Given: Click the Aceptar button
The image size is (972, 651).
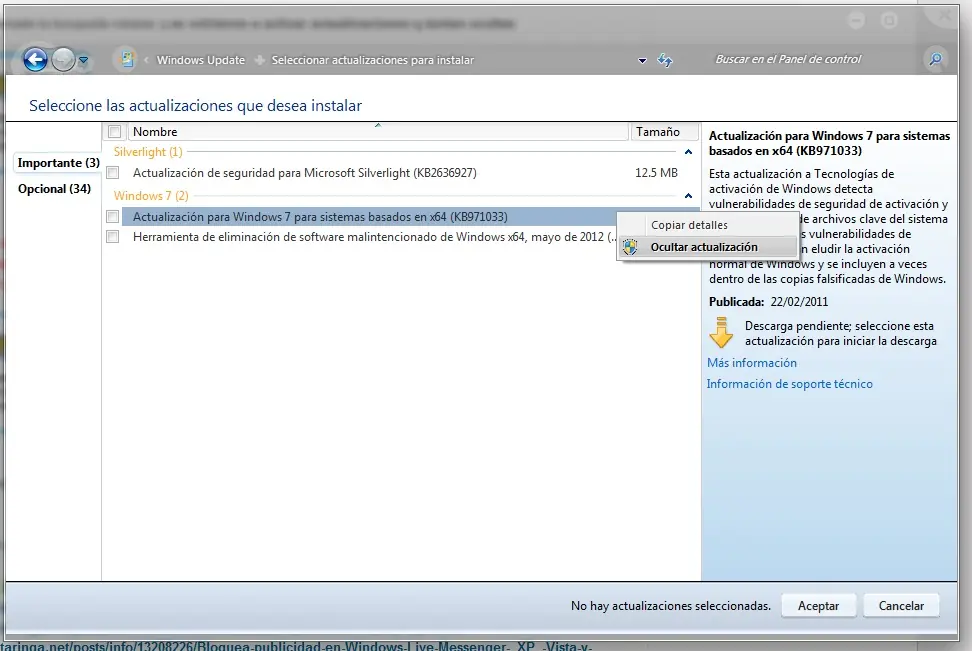Looking at the screenshot, I should 818,606.
